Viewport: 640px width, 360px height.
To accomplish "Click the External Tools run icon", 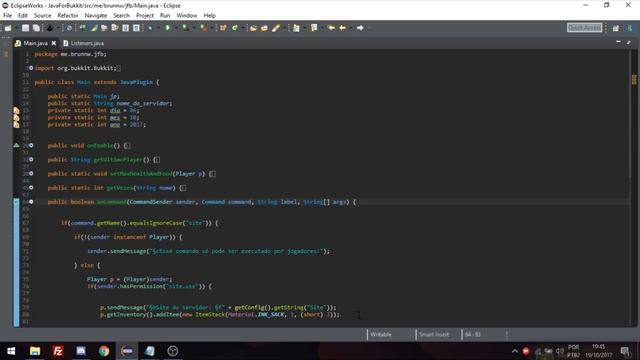I will pyautogui.click(x=204, y=28).
